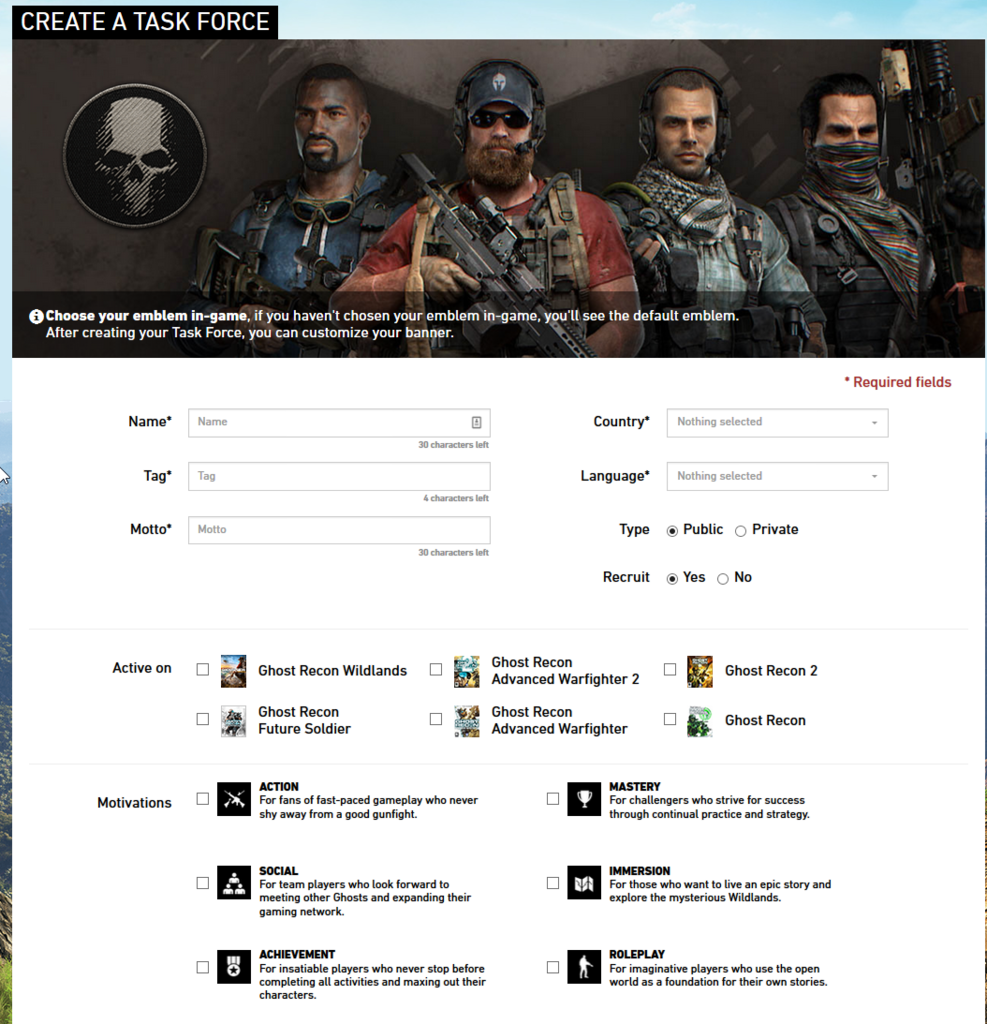Click the Ghost Recon Wildlands label
The width and height of the screenshot is (987, 1024).
coord(332,671)
